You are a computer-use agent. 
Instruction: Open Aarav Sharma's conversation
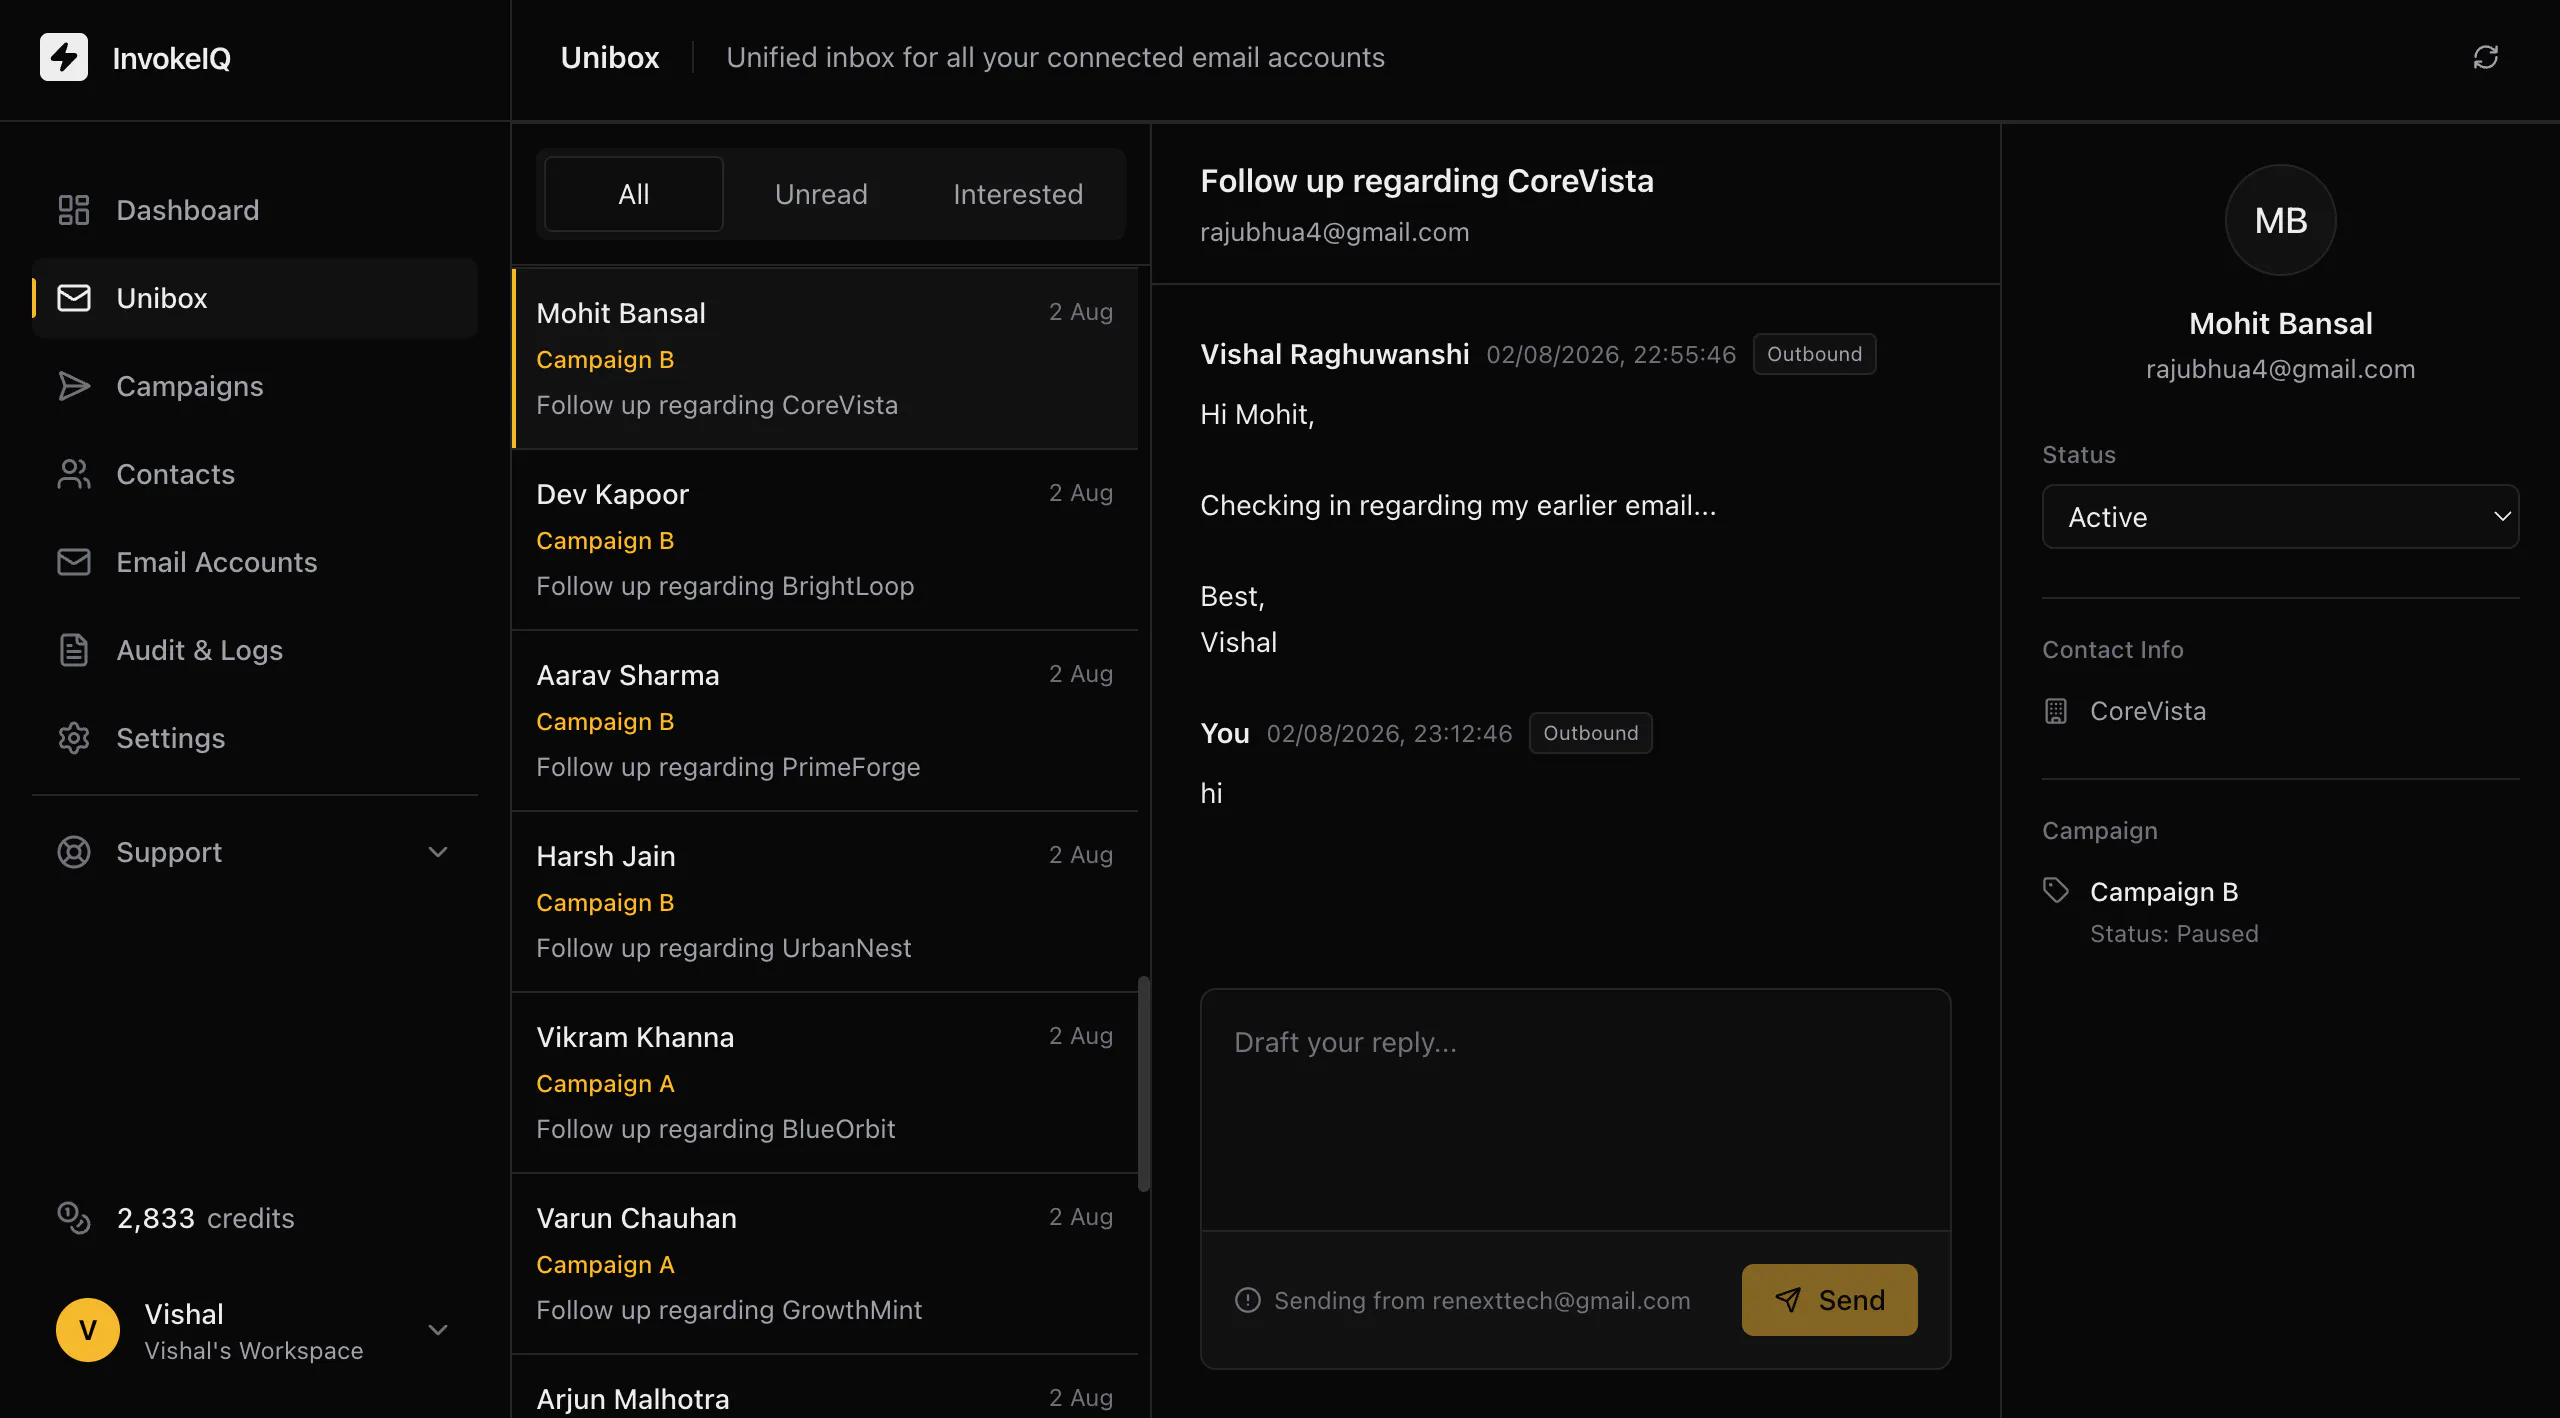point(825,721)
